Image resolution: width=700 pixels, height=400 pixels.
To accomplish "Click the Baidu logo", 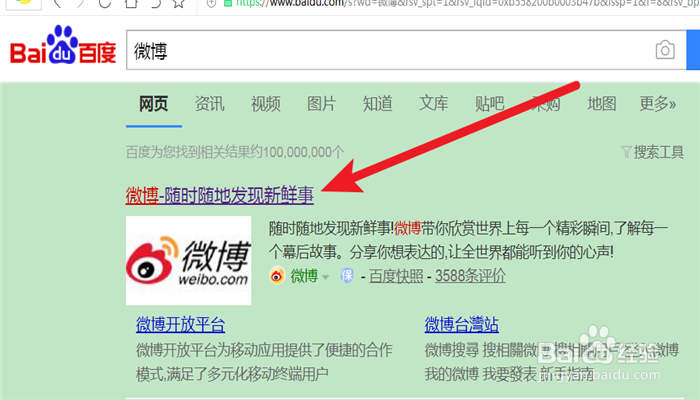I will pyautogui.click(x=63, y=45).
